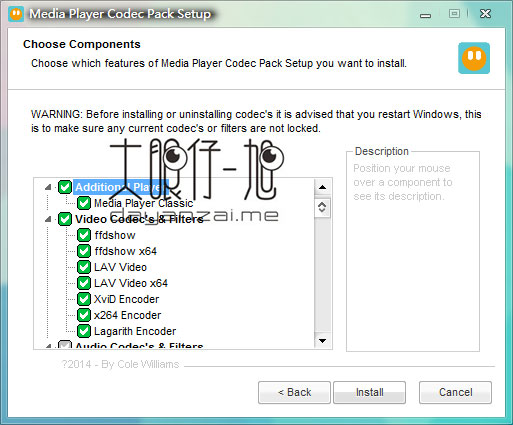513x425 pixels.
Task: Start installation with the Install button
Action: [369, 392]
